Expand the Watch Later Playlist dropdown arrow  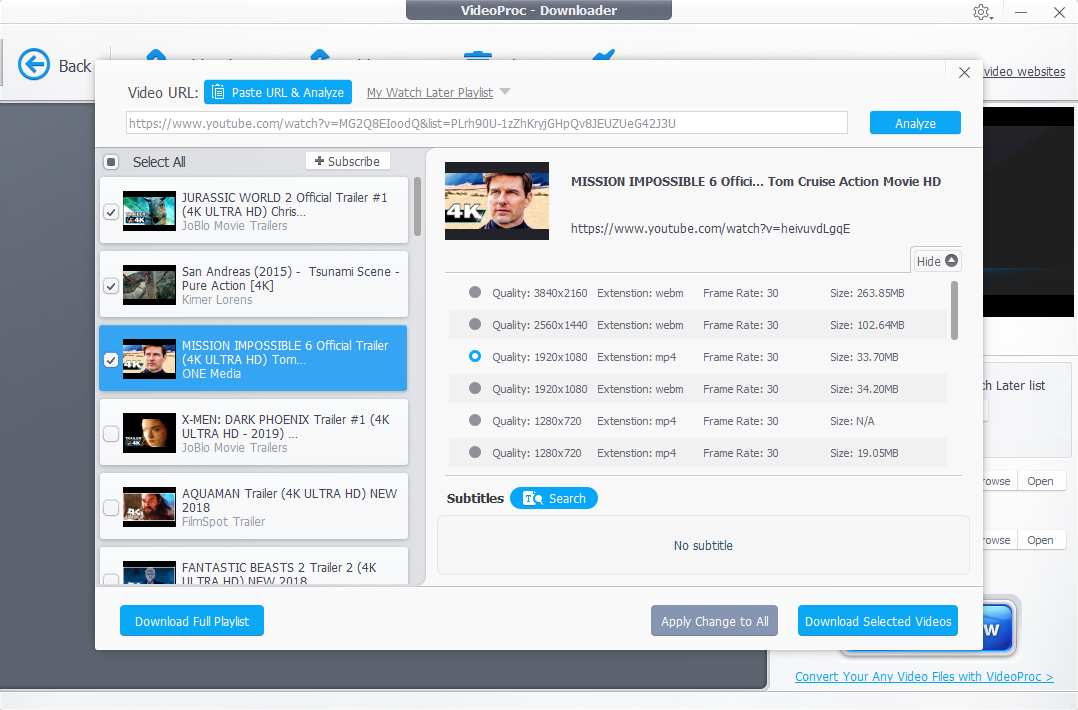pyautogui.click(x=505, y=91)
